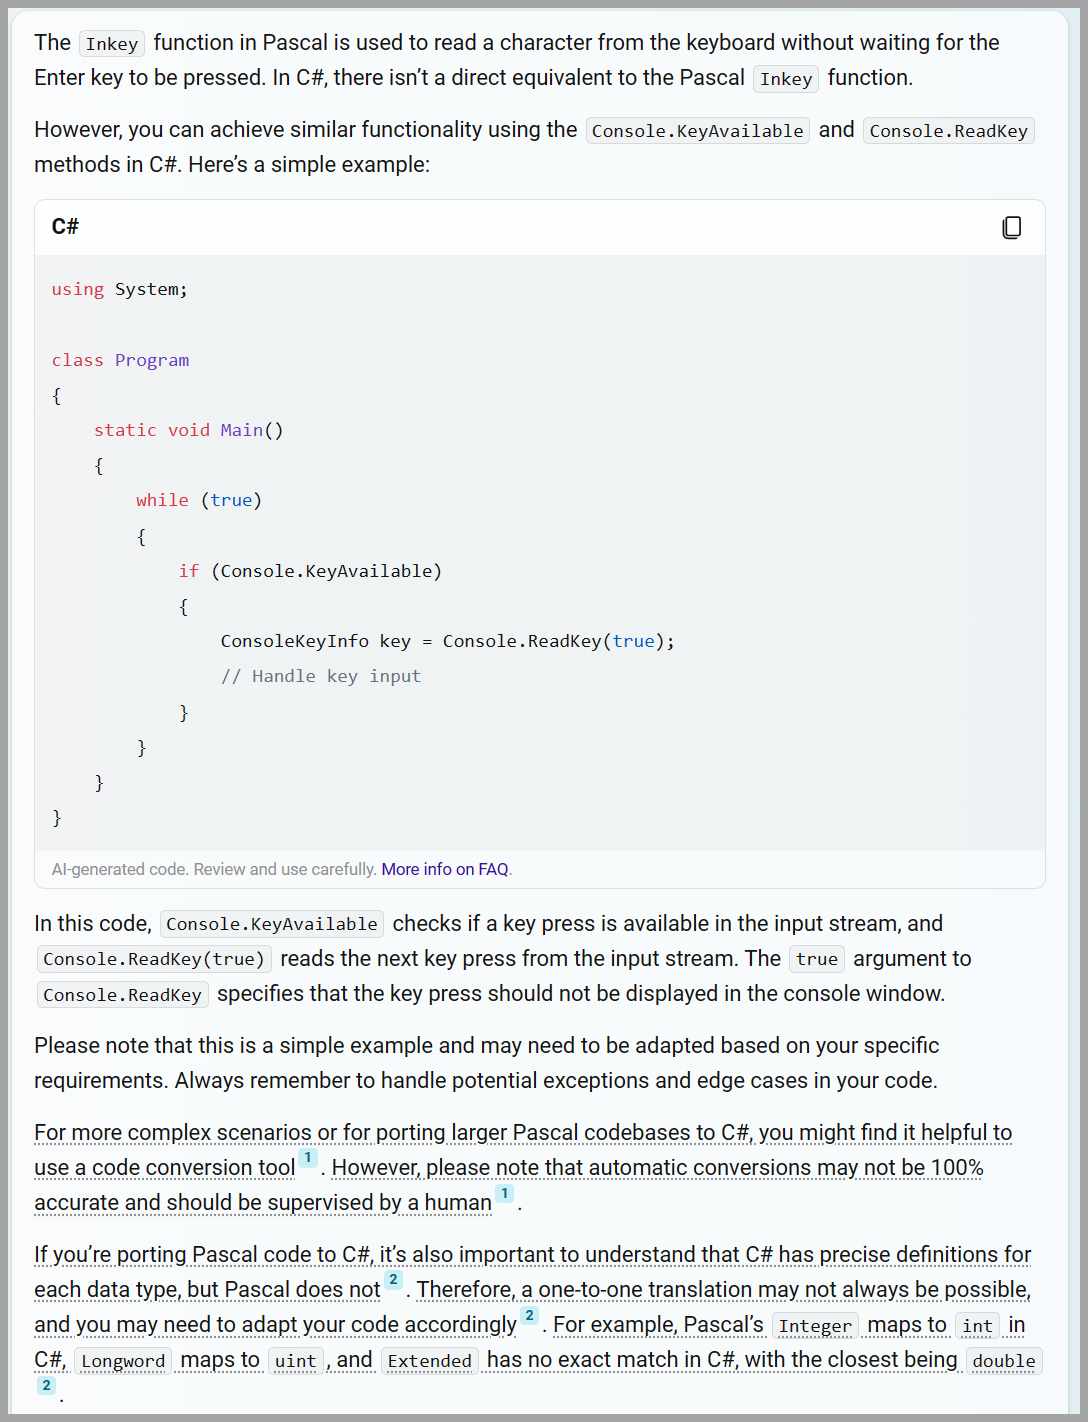Open citation 1 after 'code conversion tool'
The height and width of the screenshot is (1422, 1088).
[x=308, y=1158]
